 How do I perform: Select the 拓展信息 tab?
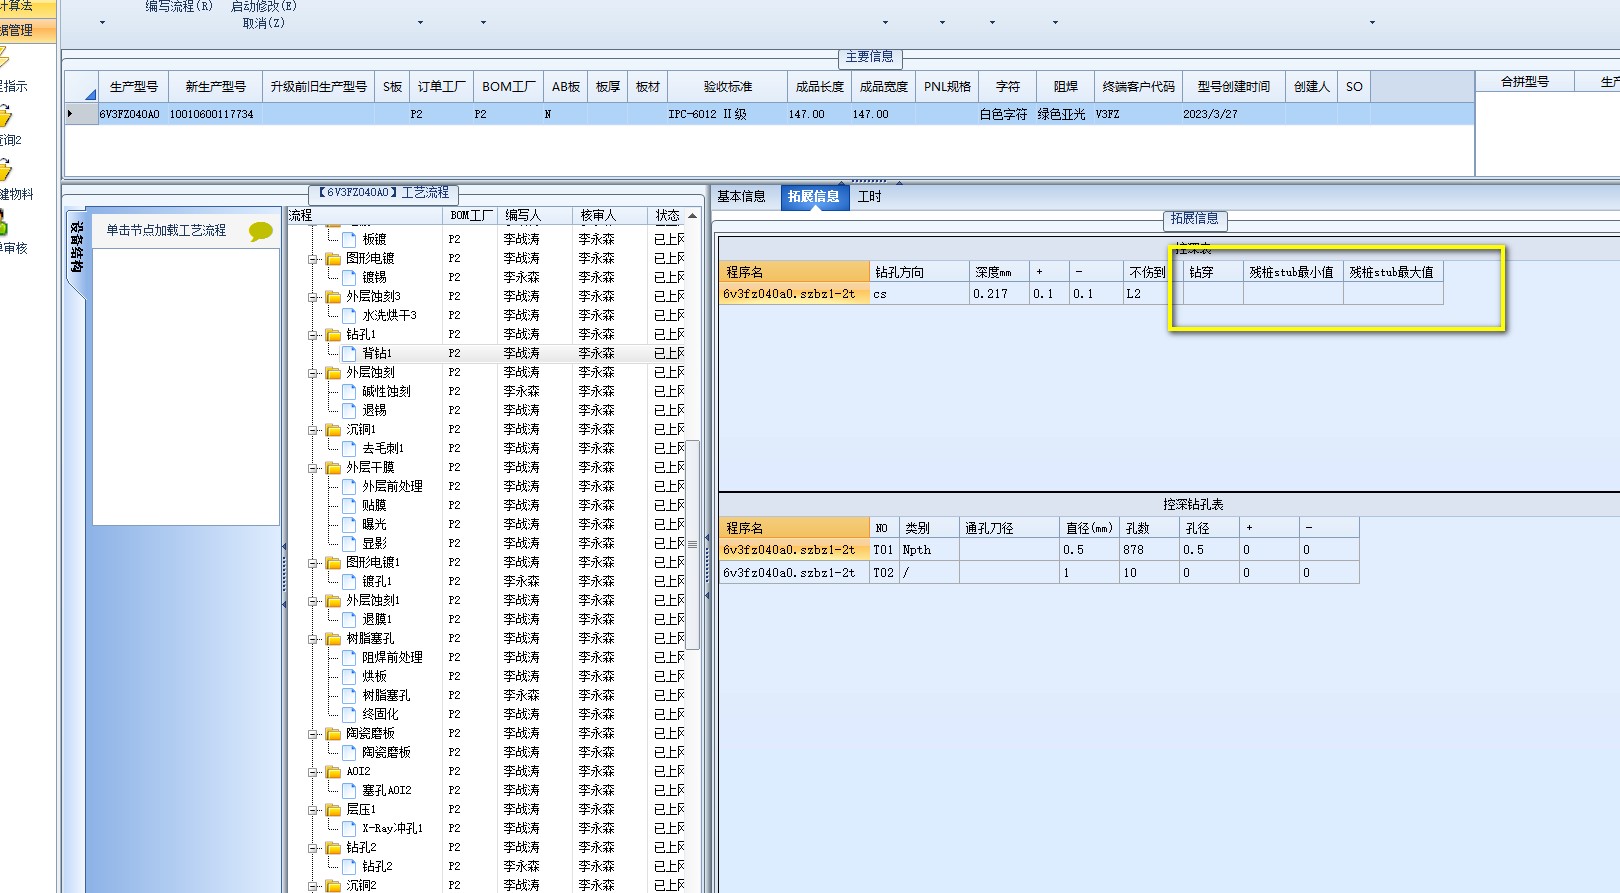coord(813,197)
